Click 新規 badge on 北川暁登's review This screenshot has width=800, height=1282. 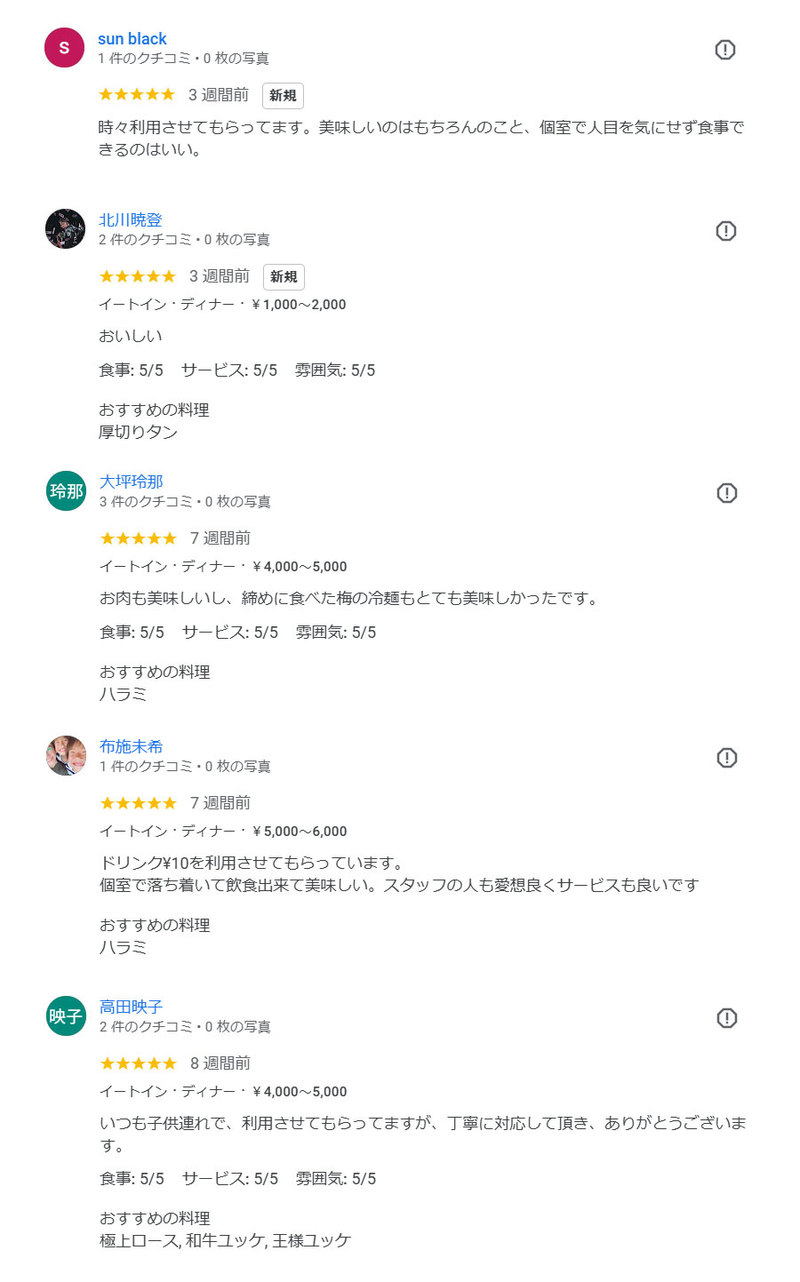tap(284, 277)
